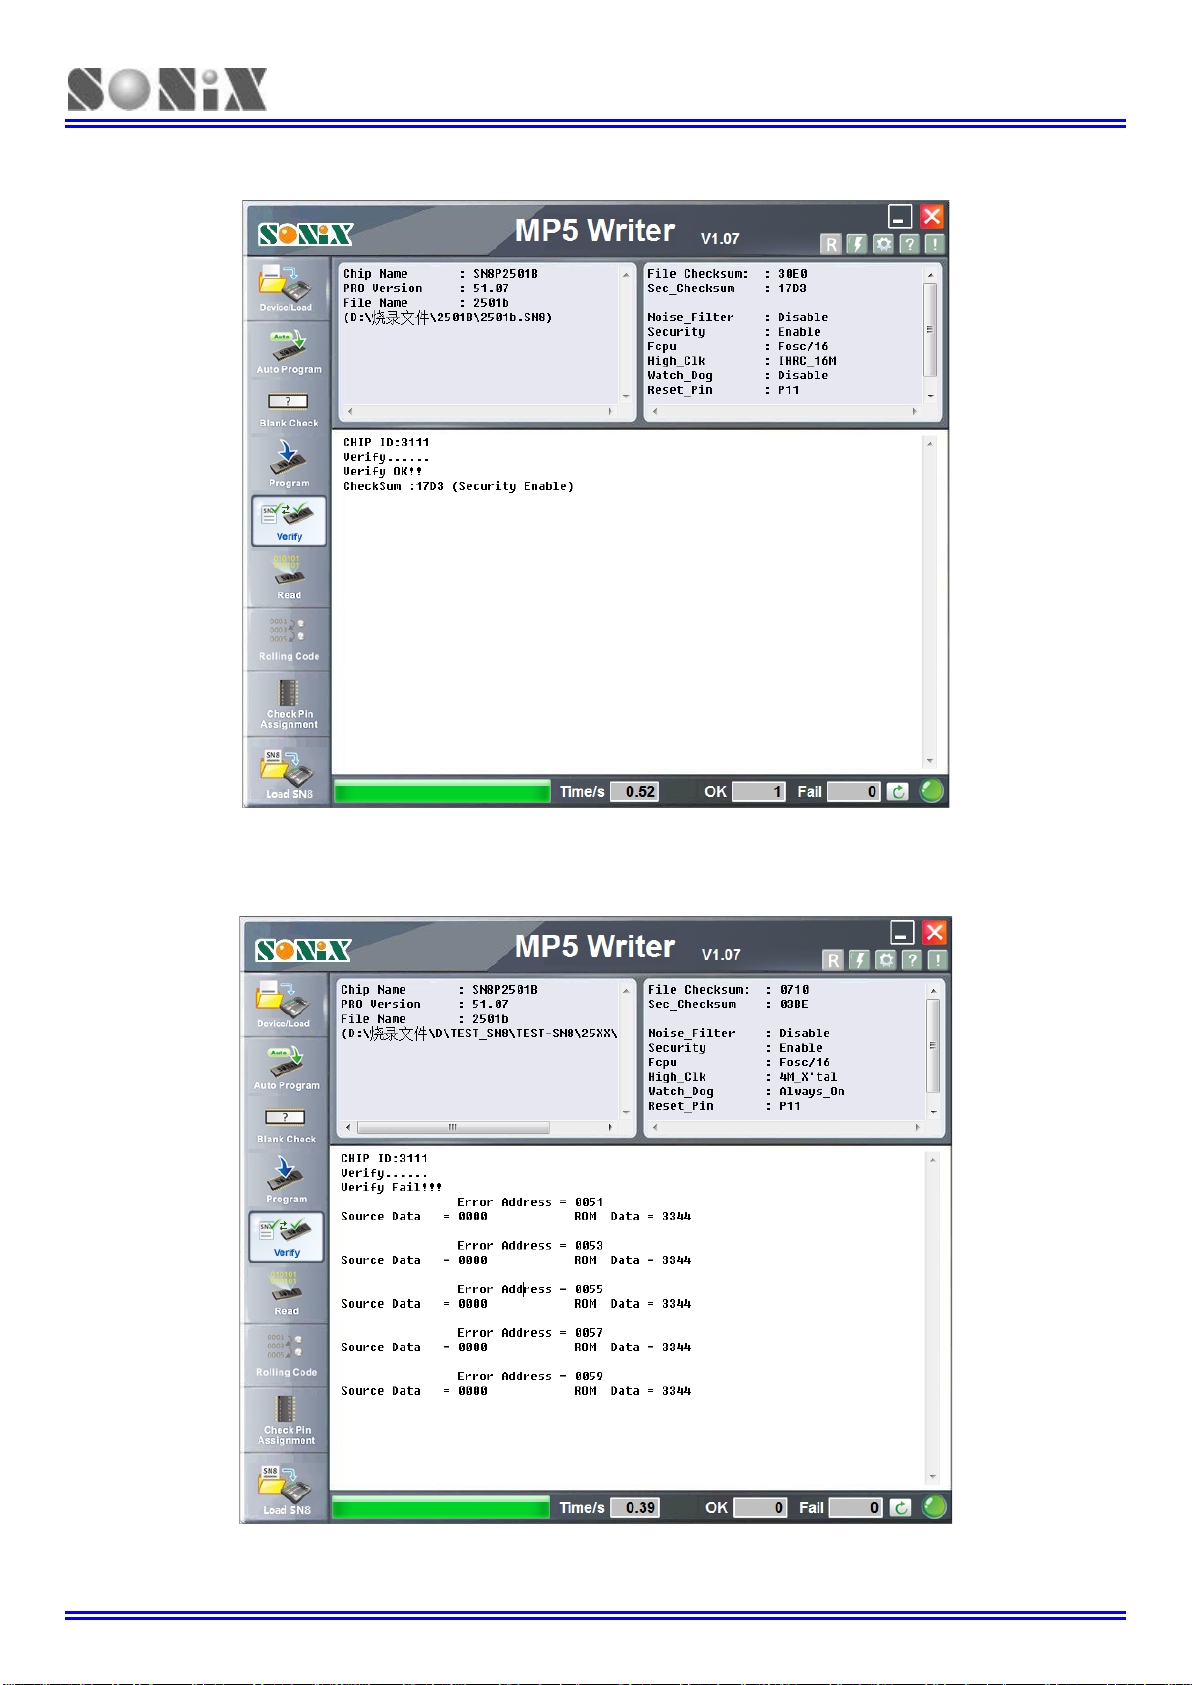The image size is (1192, 1685).
Task: Select the text "Verify Fail!!!"
Action: click(x=392, y=1187)
